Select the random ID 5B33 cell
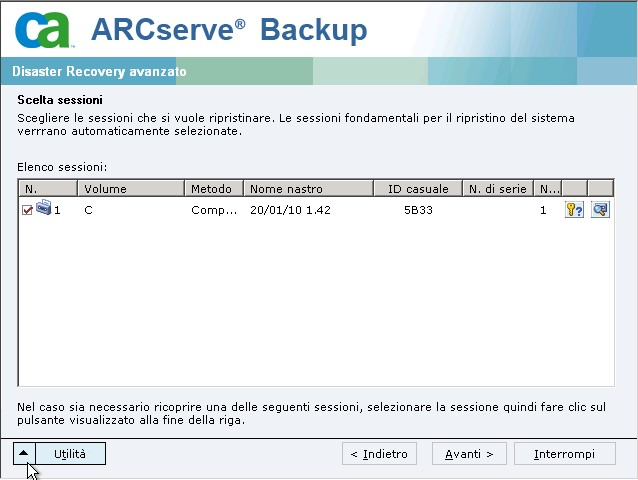 pyautogui.click(x=419, y=211)
